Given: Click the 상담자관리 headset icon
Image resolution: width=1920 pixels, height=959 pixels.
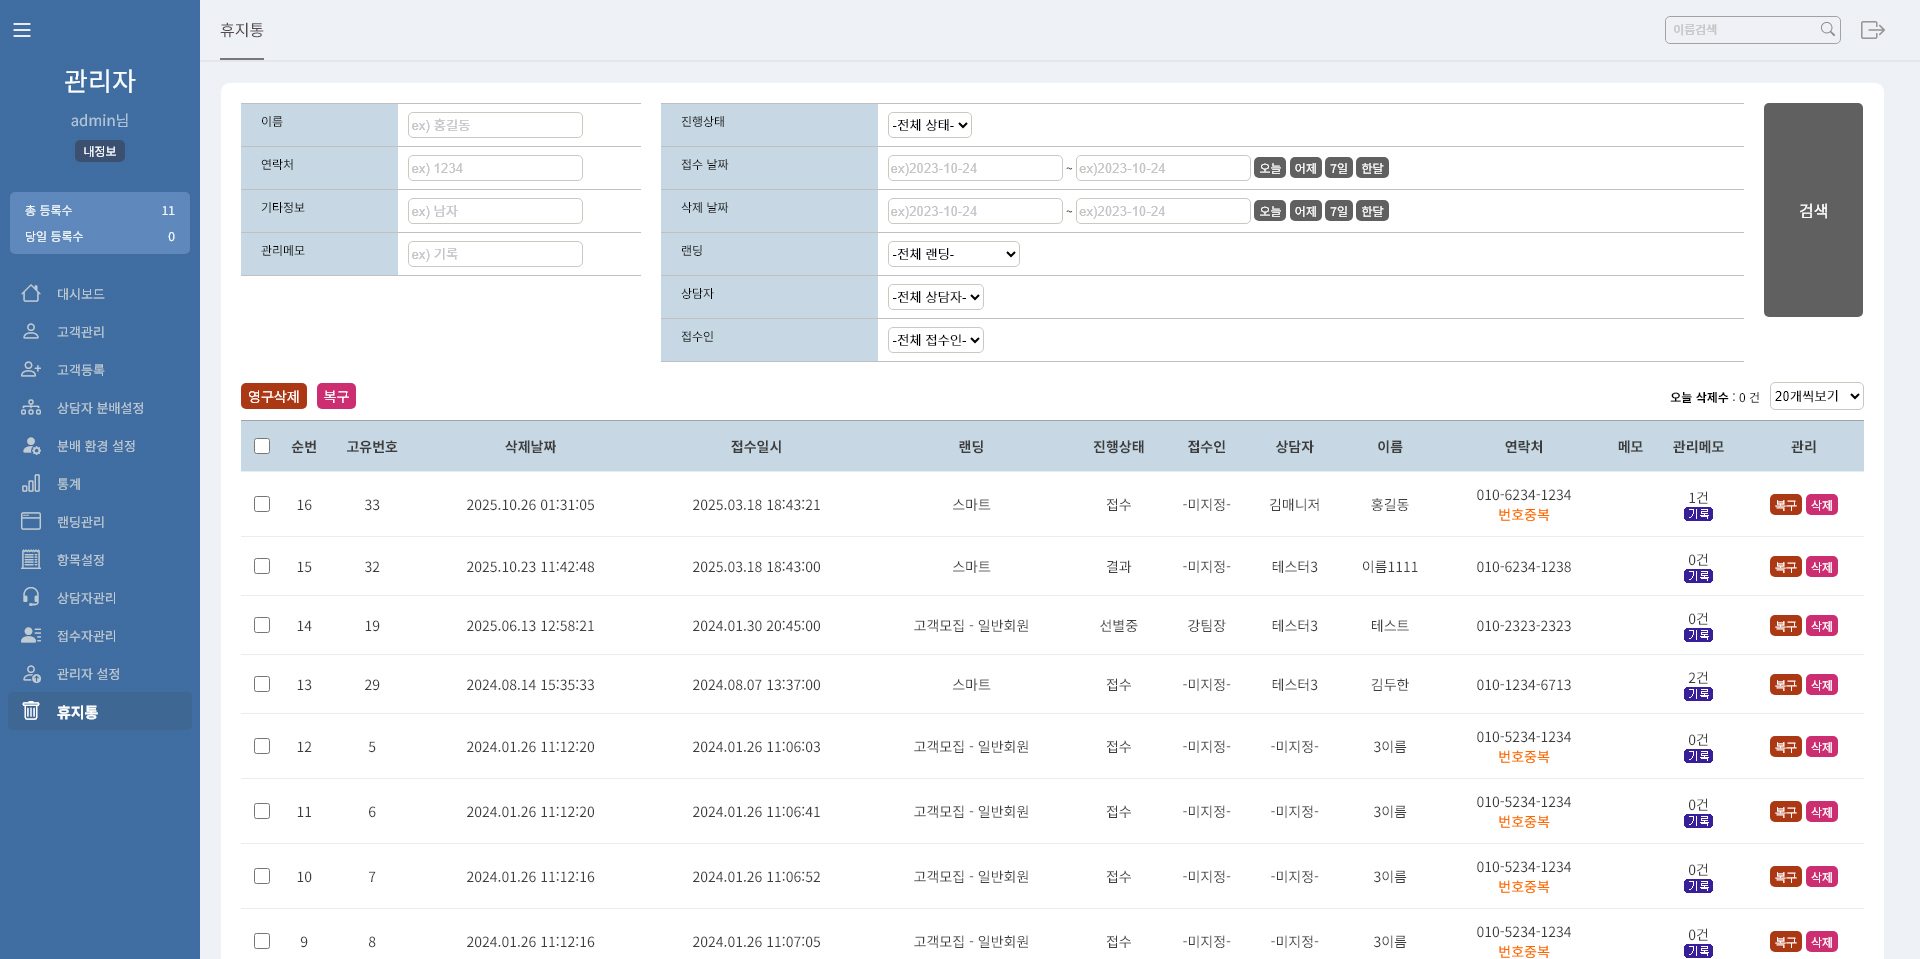Looking at the screenshot, I should tap(31, 597).
